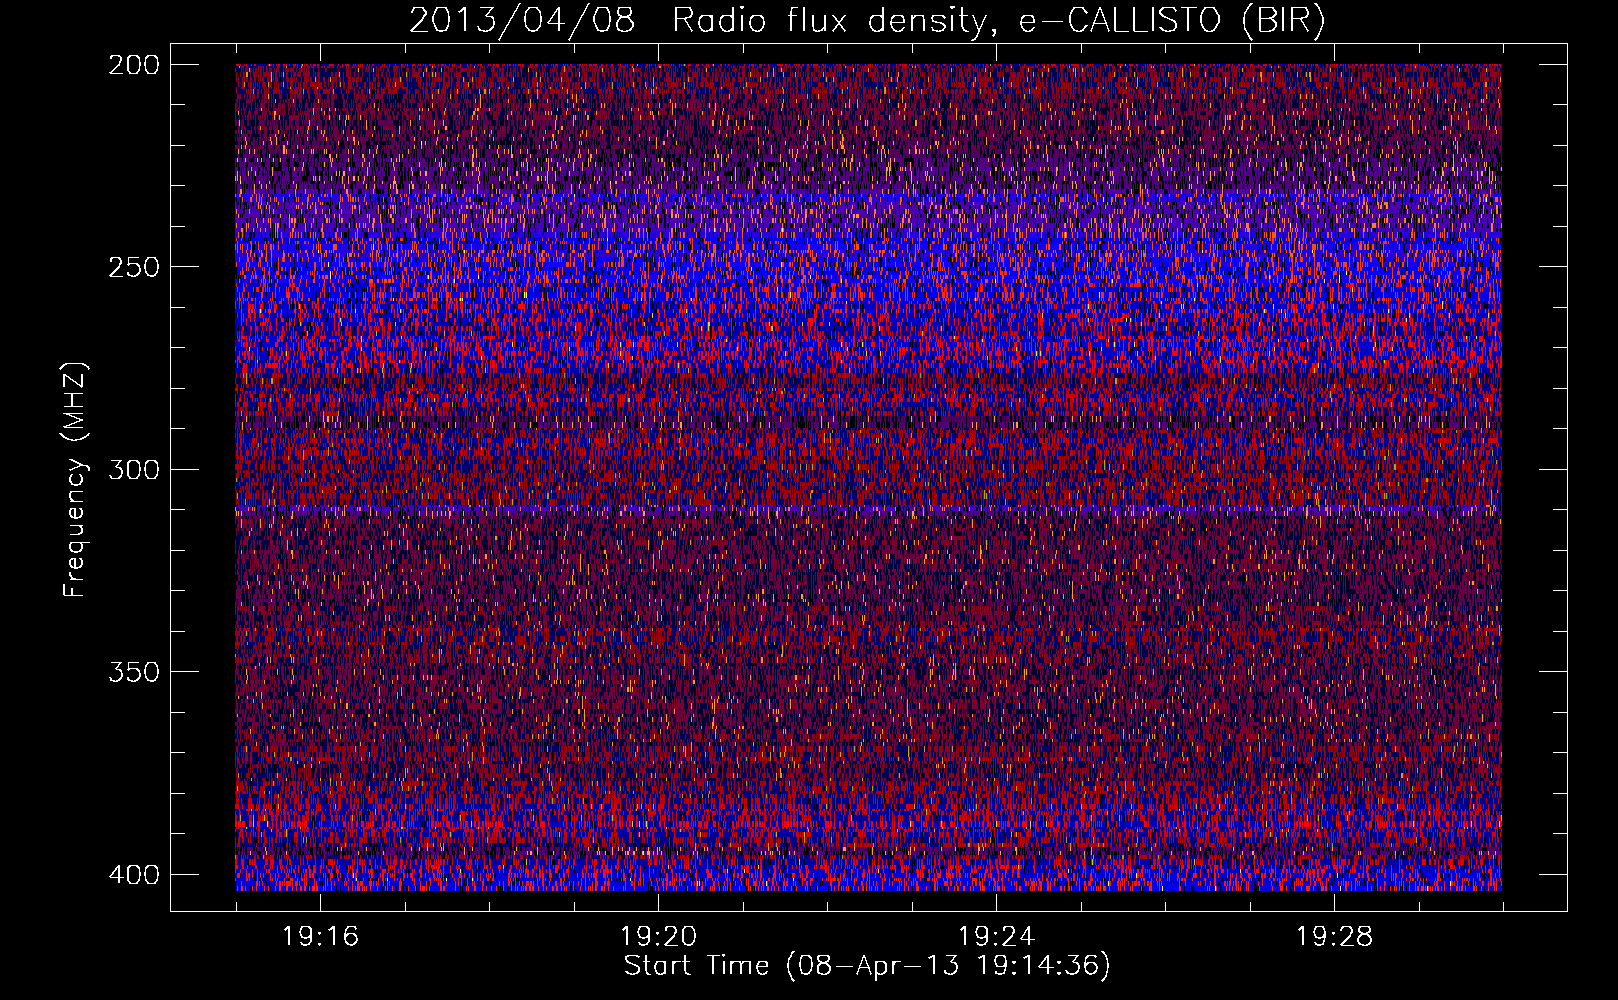1618x1000 pixels.
Task: Select the 200 frequency tick label
Action: [x=133, y=65]
